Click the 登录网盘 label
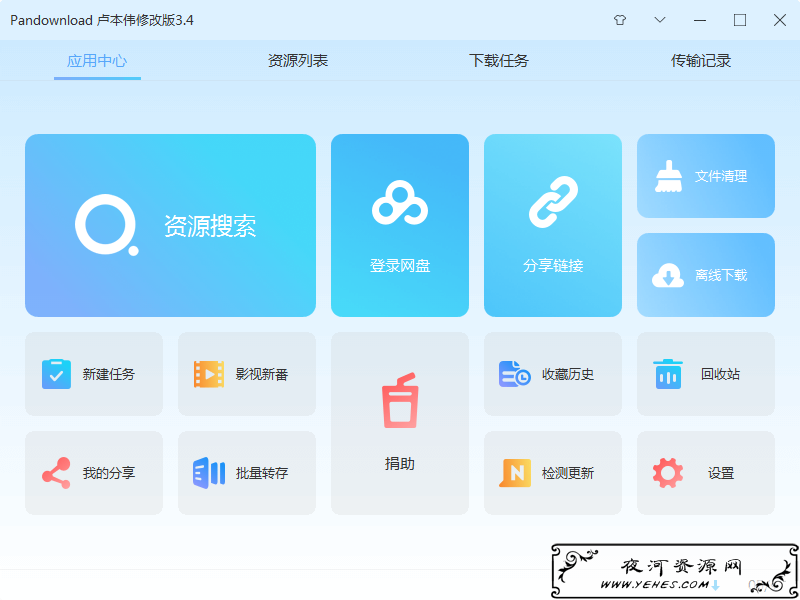Viewport: 800px width, 600px height. (x=400, y=266)
